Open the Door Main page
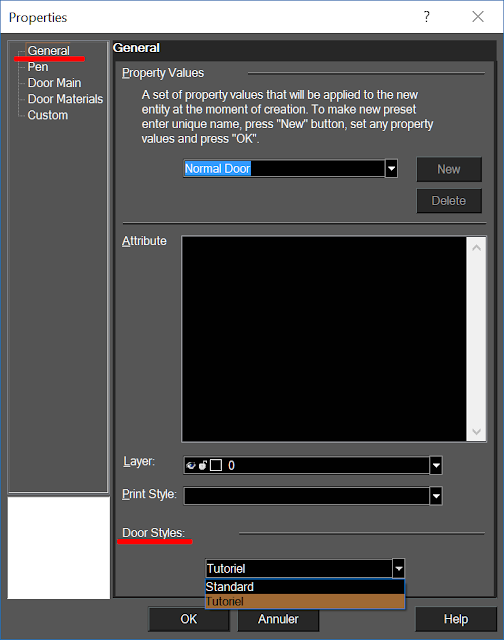504x640 pixels. tap(54, 83)
